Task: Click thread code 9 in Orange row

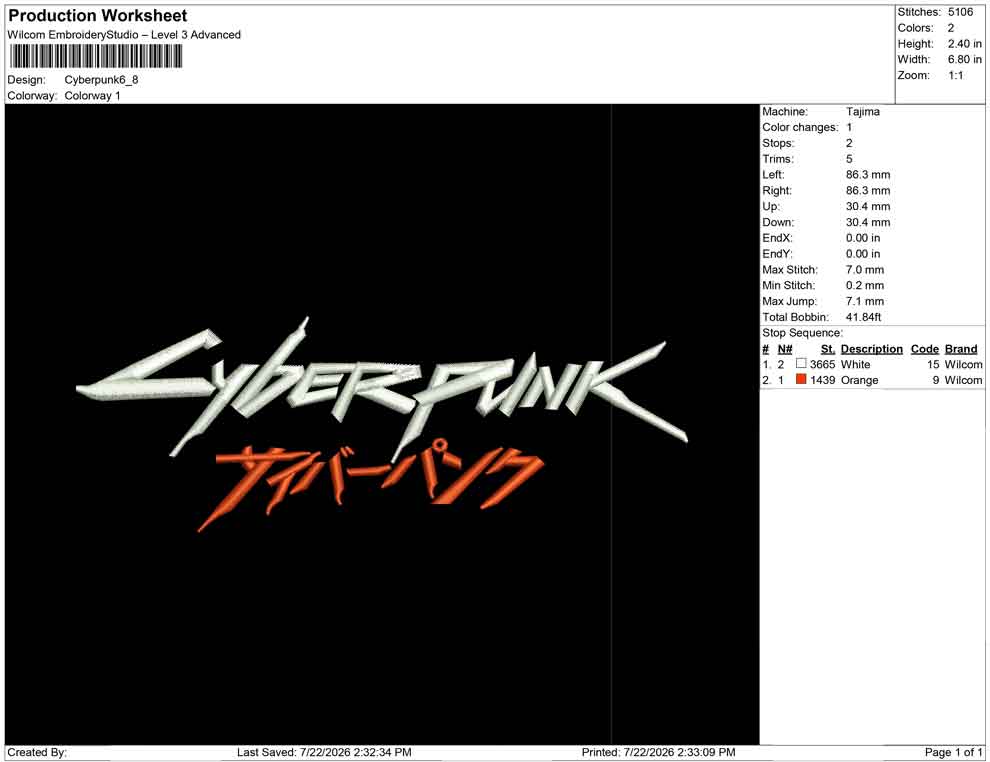Action: pos(936,380)
